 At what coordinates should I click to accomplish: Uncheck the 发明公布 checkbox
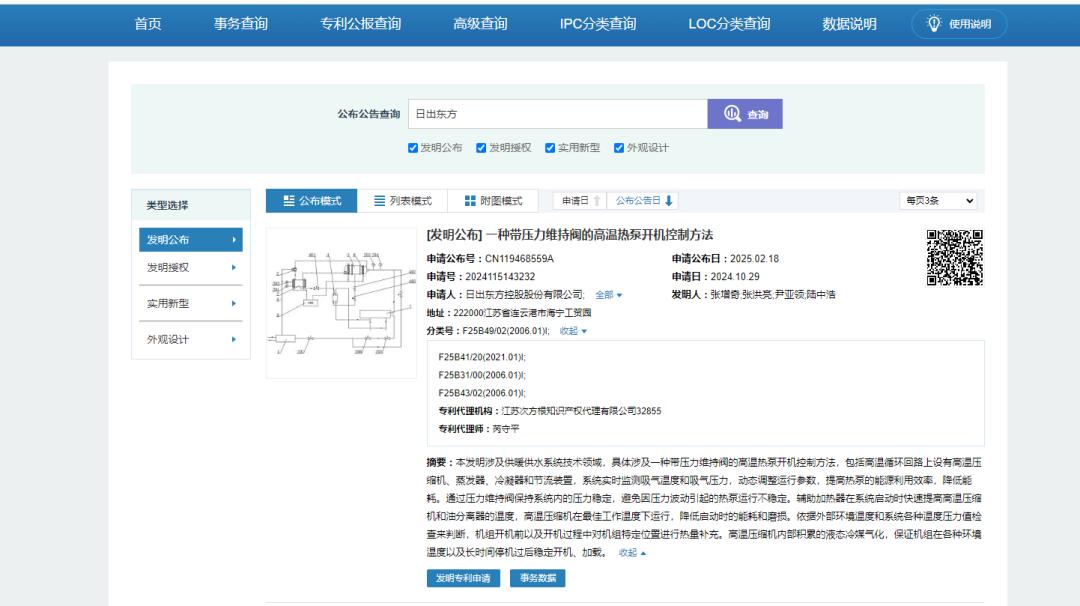coord(413,148)
